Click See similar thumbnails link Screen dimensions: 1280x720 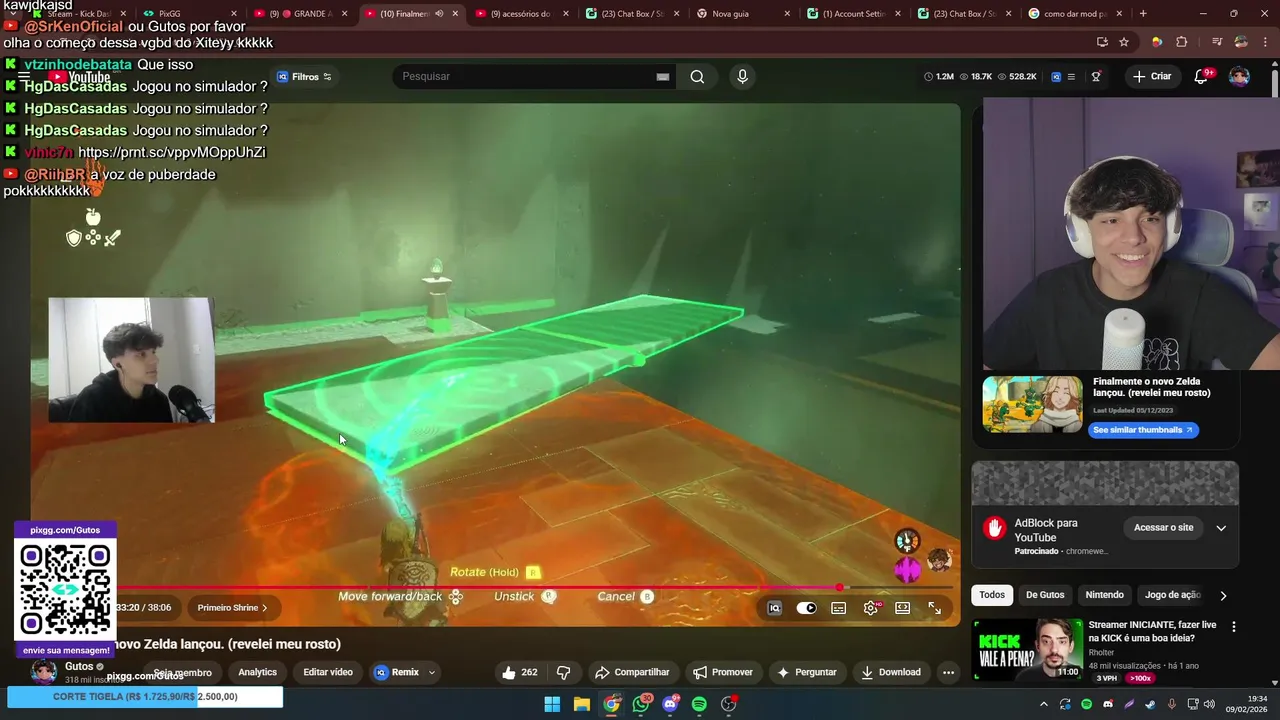[1143, 430]
